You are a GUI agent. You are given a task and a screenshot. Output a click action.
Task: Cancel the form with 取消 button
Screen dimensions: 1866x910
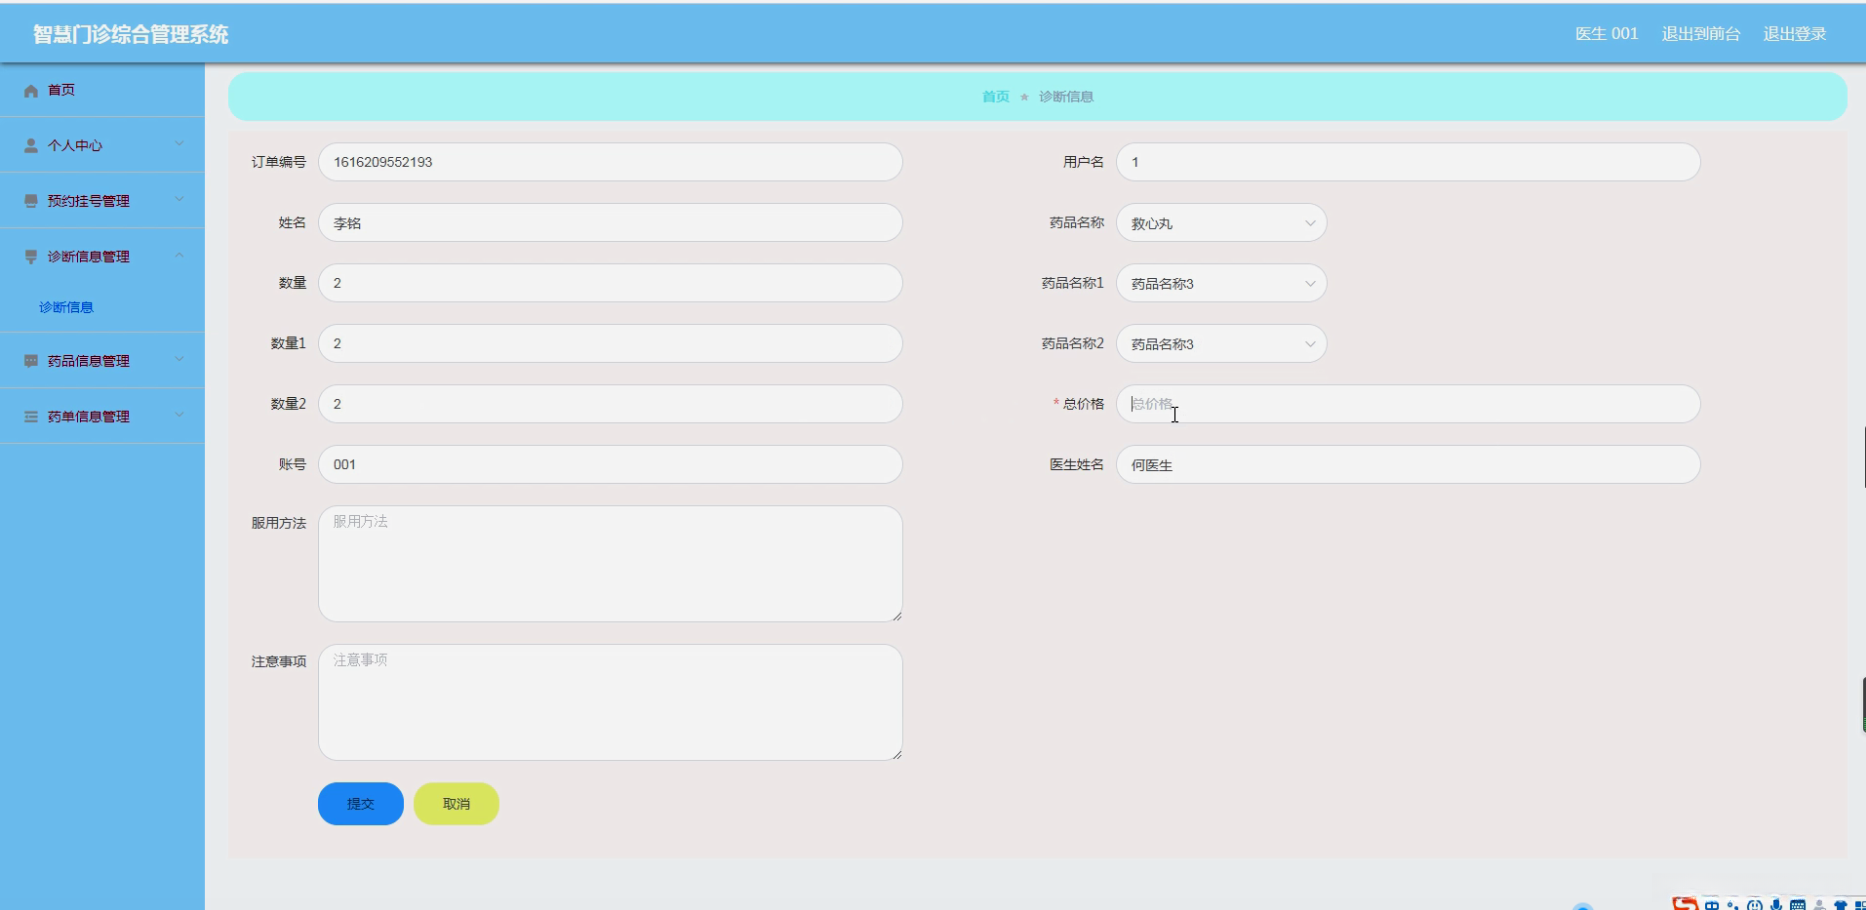[456, 804]
